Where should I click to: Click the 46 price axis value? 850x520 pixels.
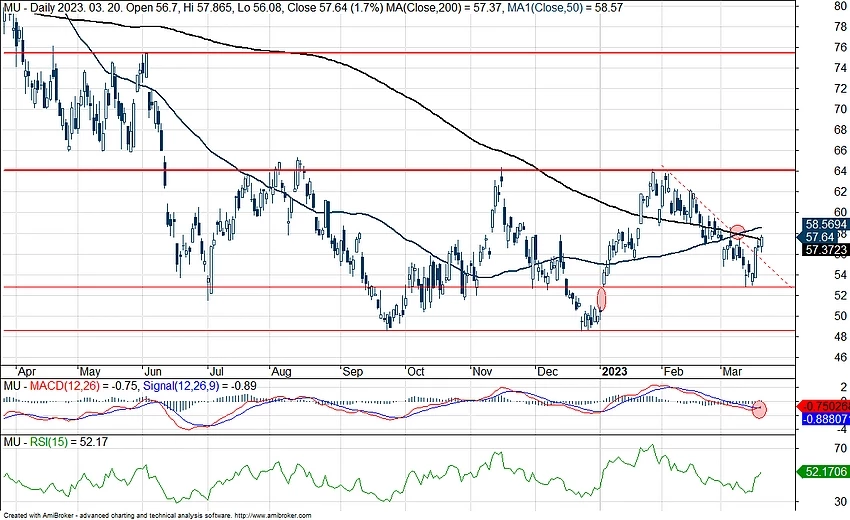tap(841, 357)
